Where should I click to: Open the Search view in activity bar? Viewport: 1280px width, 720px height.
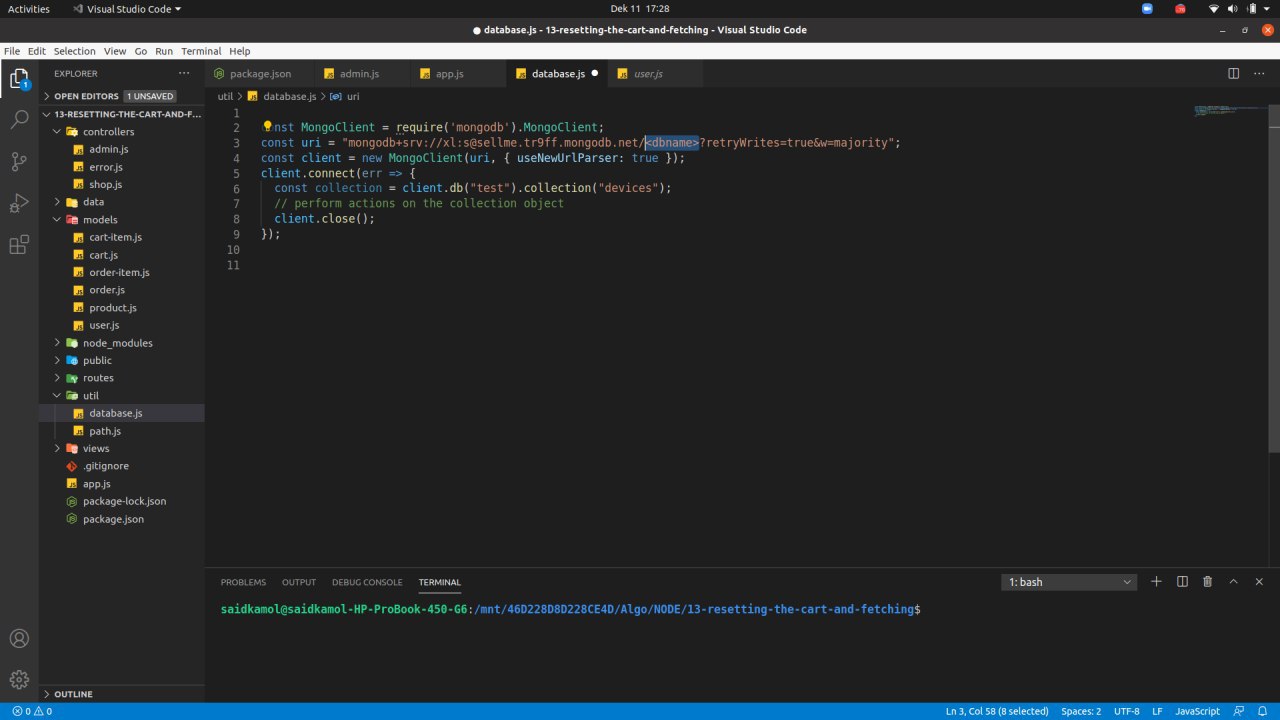19,120
